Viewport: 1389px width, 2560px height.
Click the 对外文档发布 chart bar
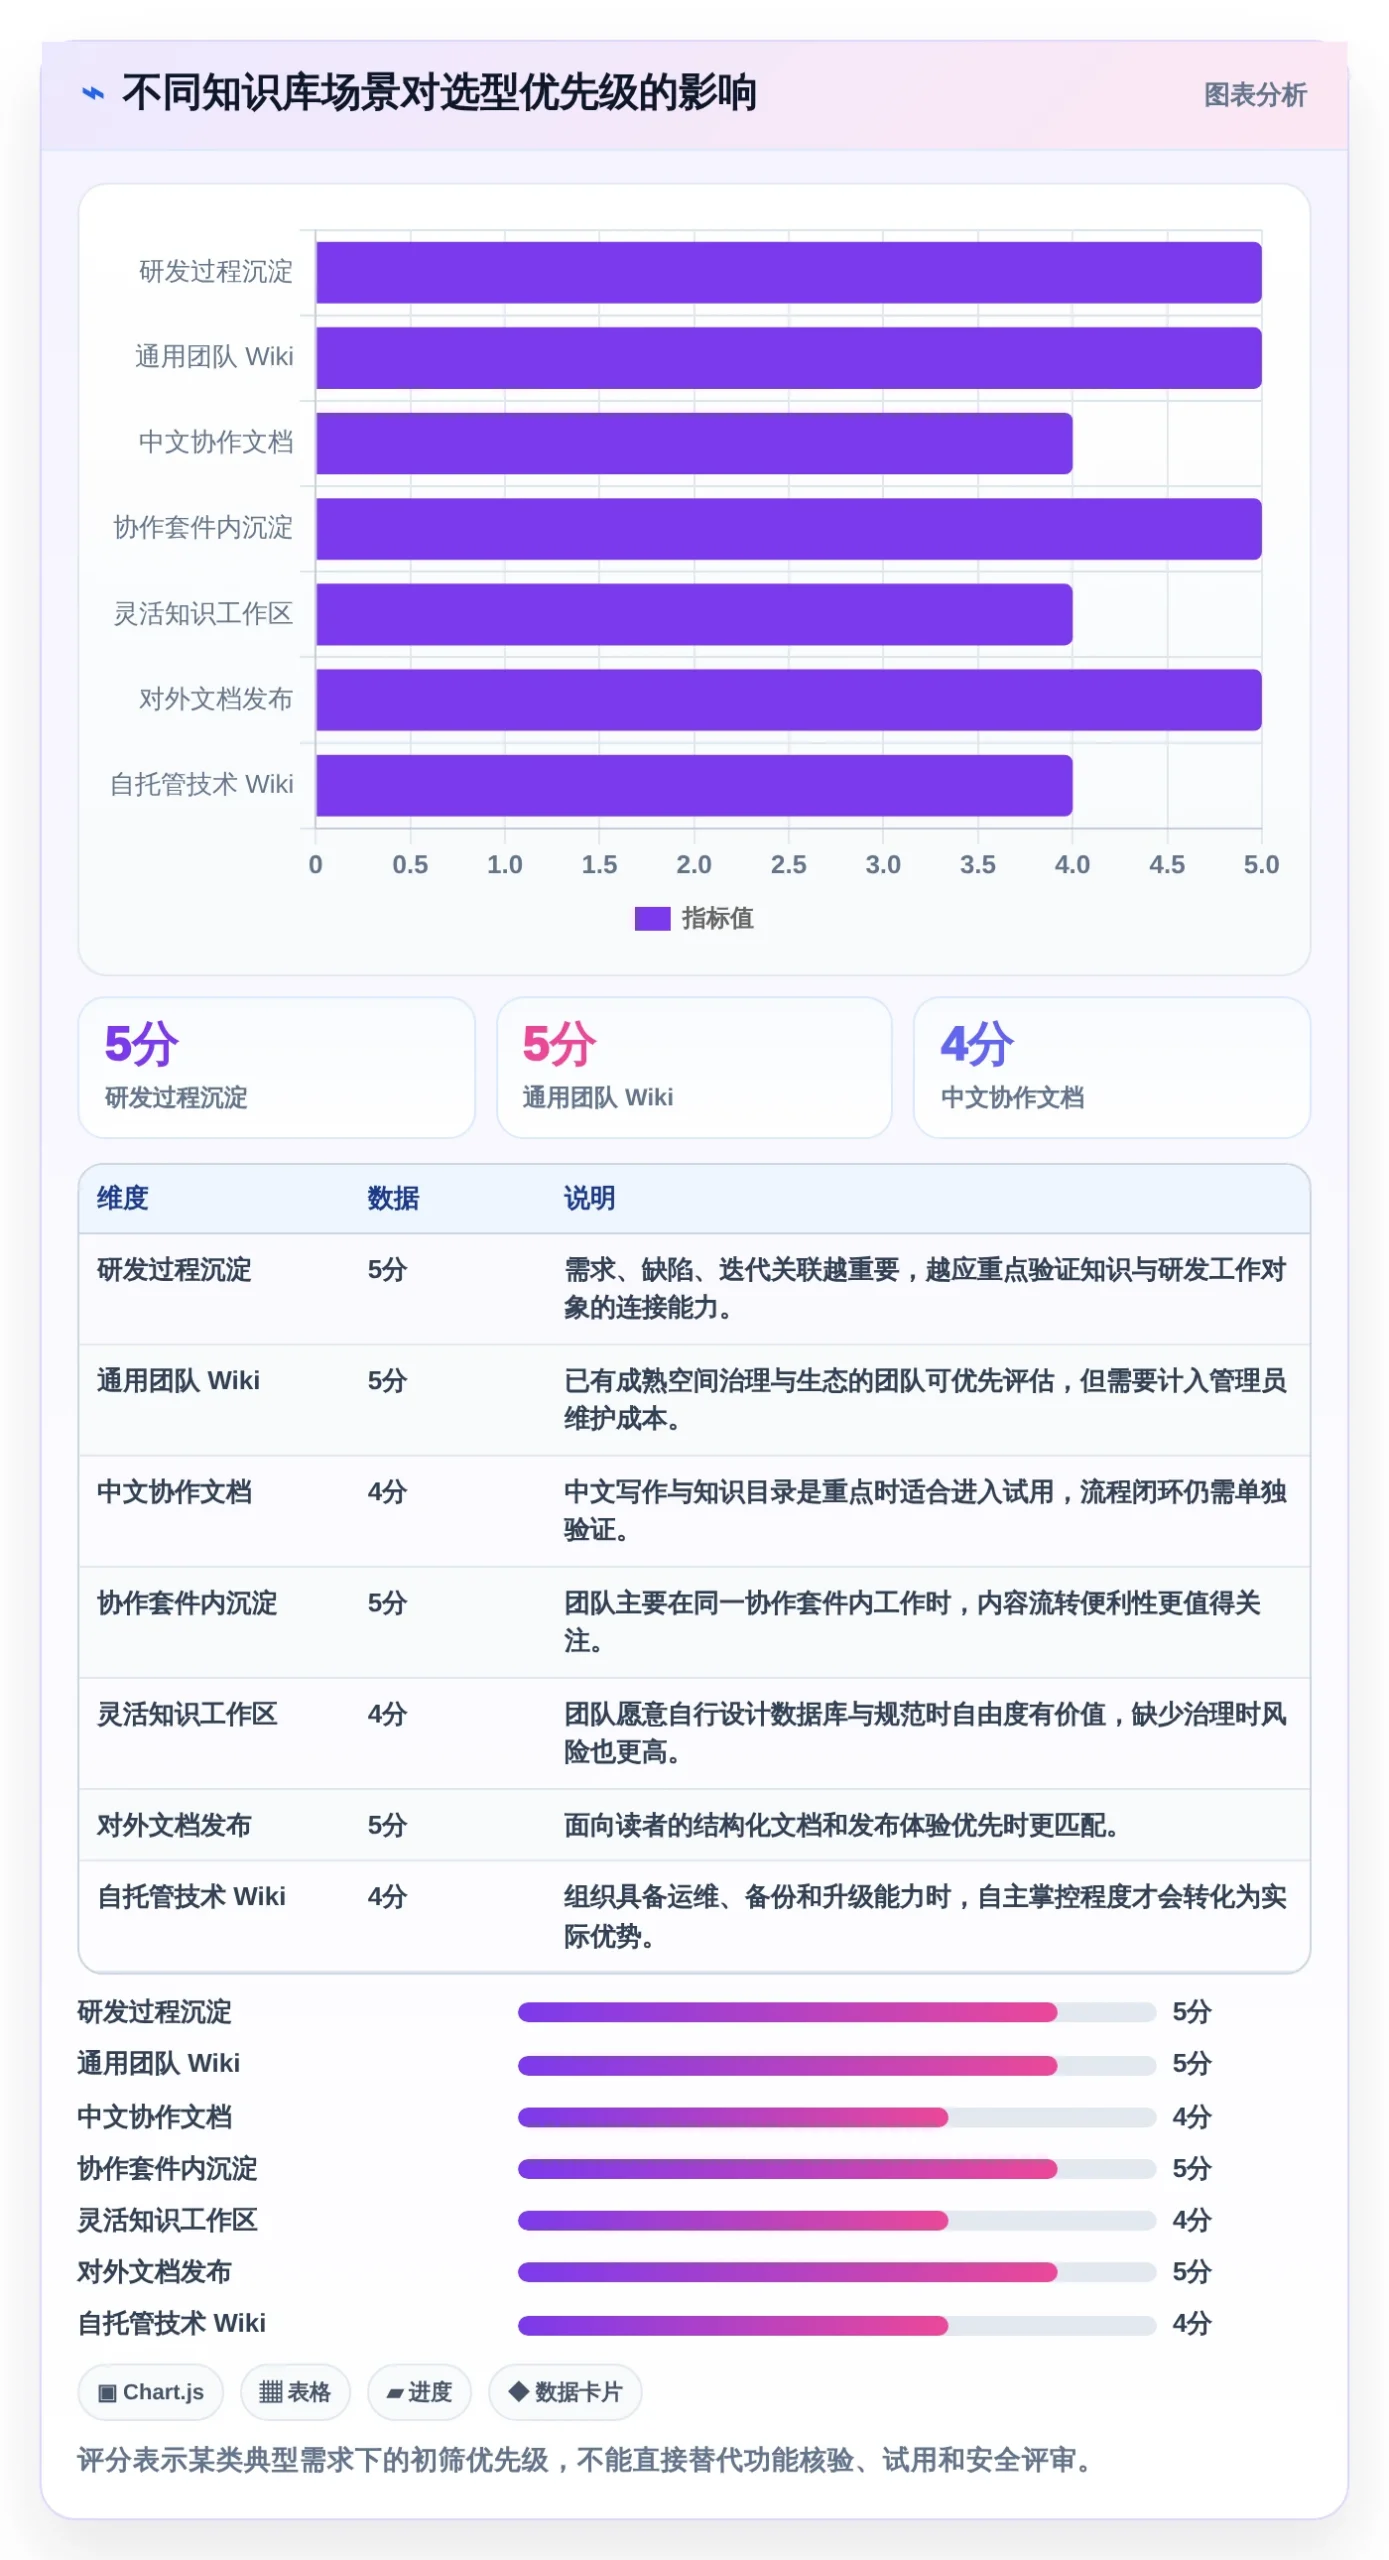(788, 699)
